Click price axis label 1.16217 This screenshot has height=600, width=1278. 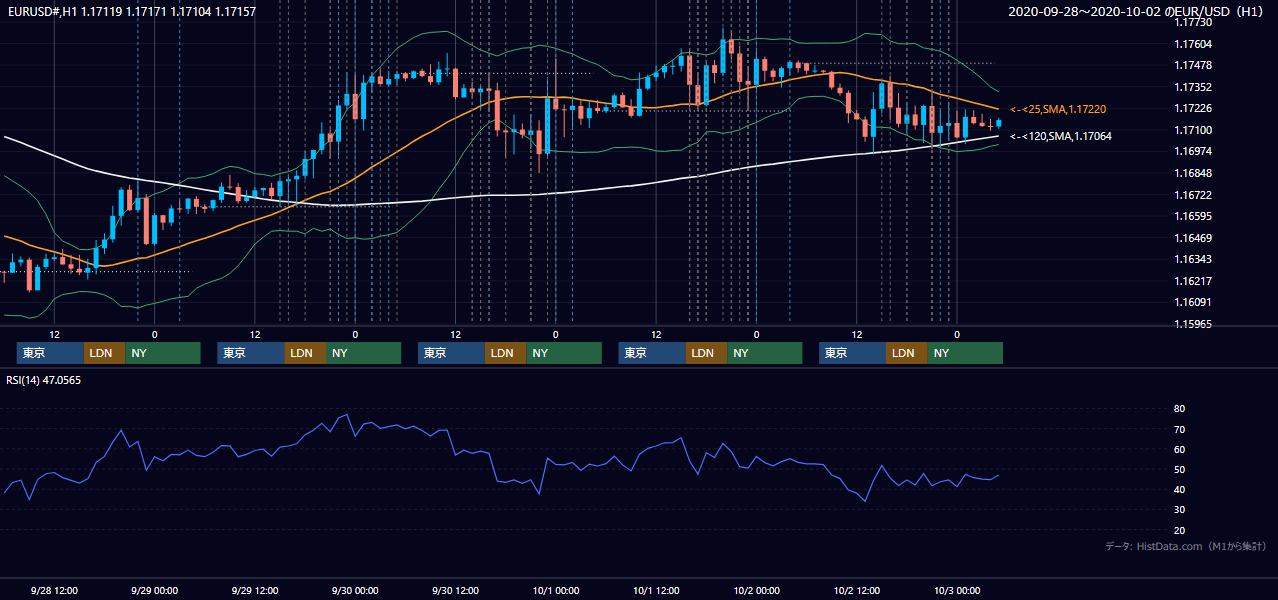click(1193, 281)
